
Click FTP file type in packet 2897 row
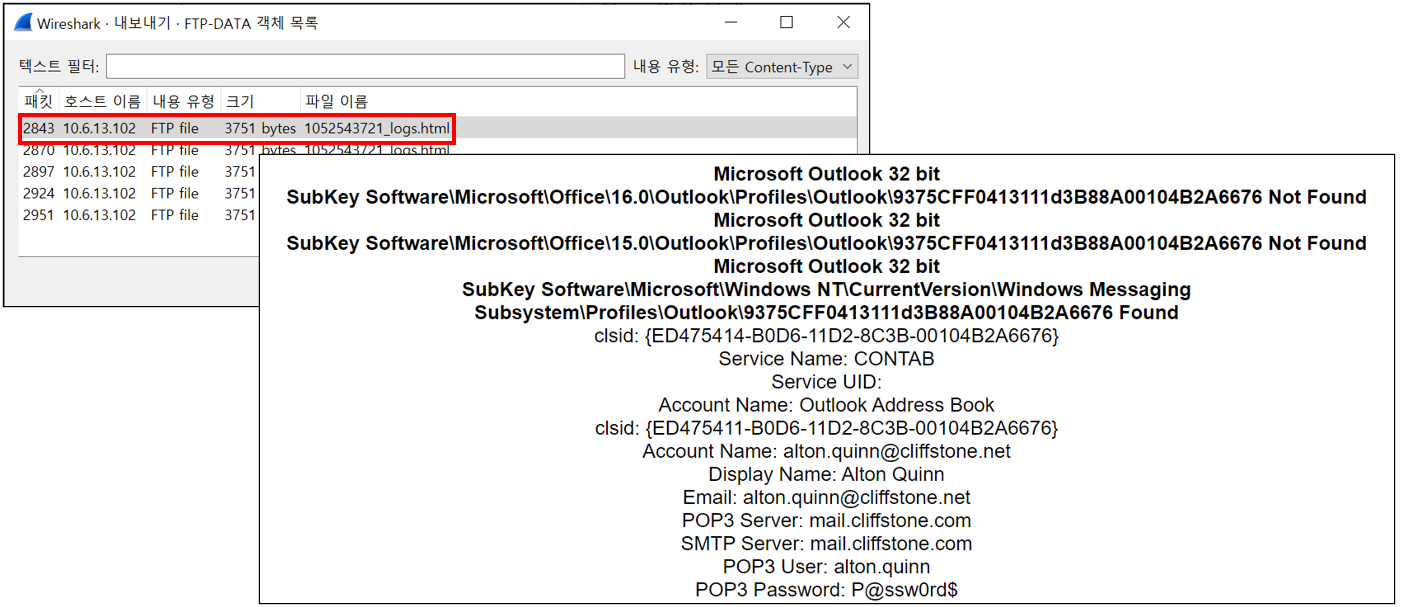[175, 172]
